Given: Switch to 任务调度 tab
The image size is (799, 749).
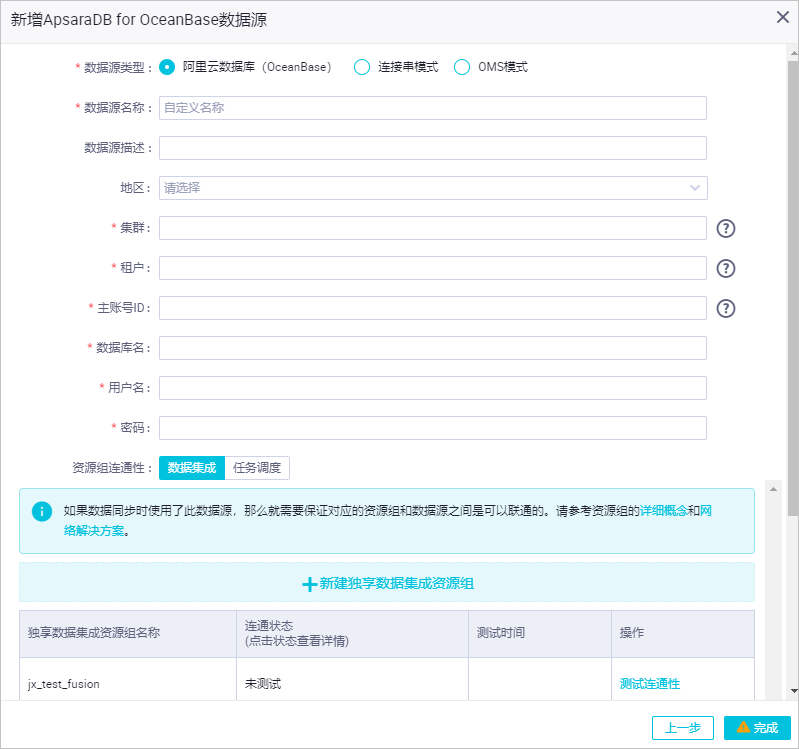Looking at the screenshot, I should tap(257, 468).
